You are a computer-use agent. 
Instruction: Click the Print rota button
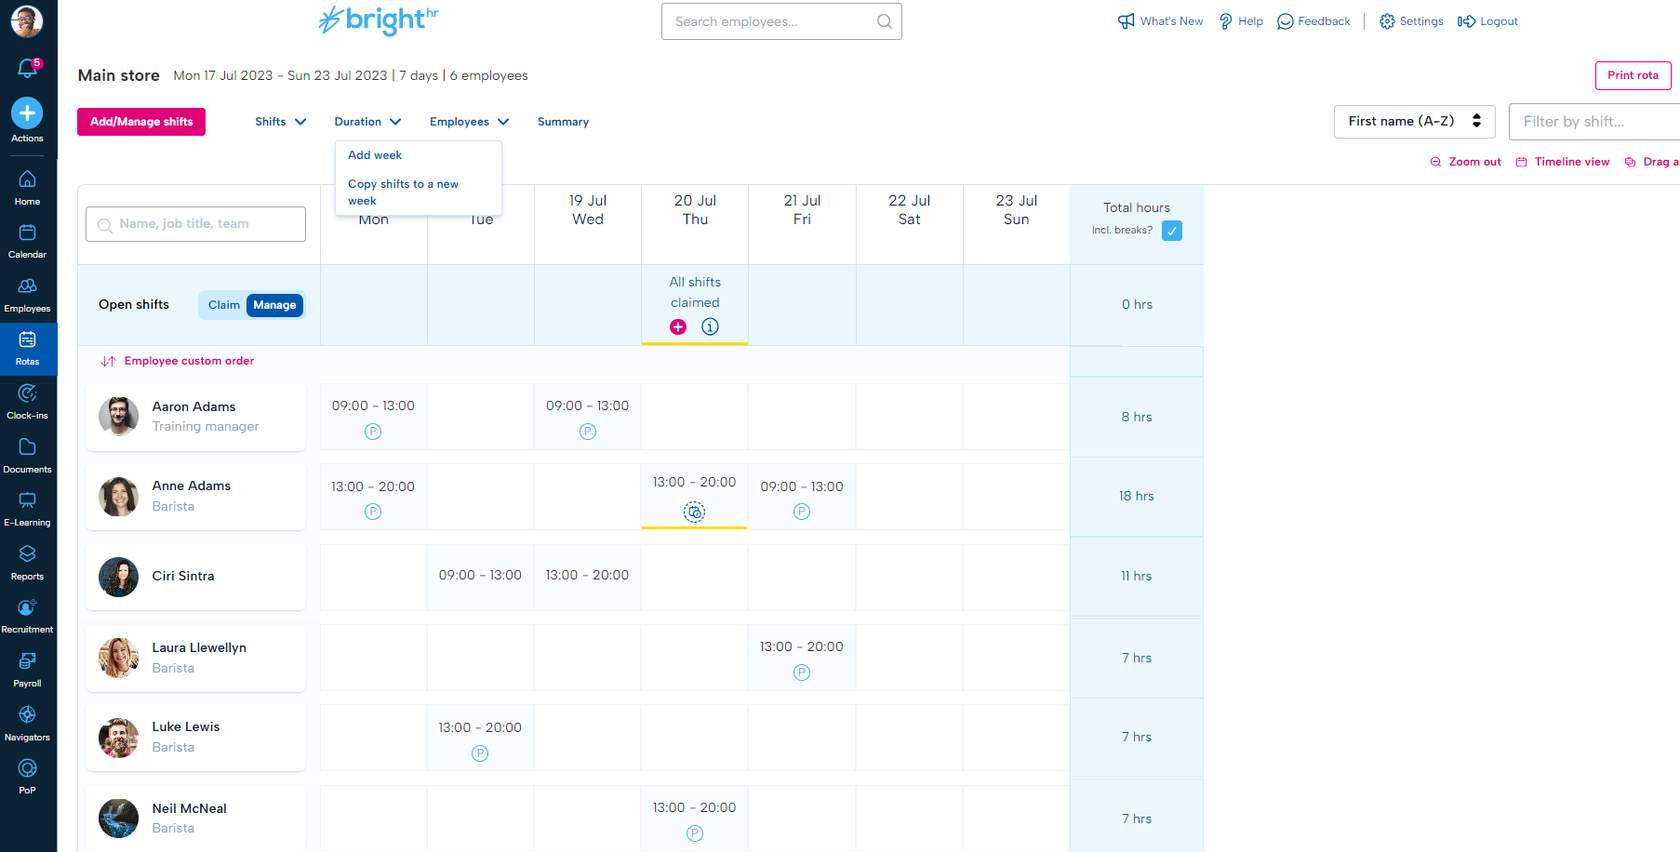pyautogui.click(x=1632, y=75)
